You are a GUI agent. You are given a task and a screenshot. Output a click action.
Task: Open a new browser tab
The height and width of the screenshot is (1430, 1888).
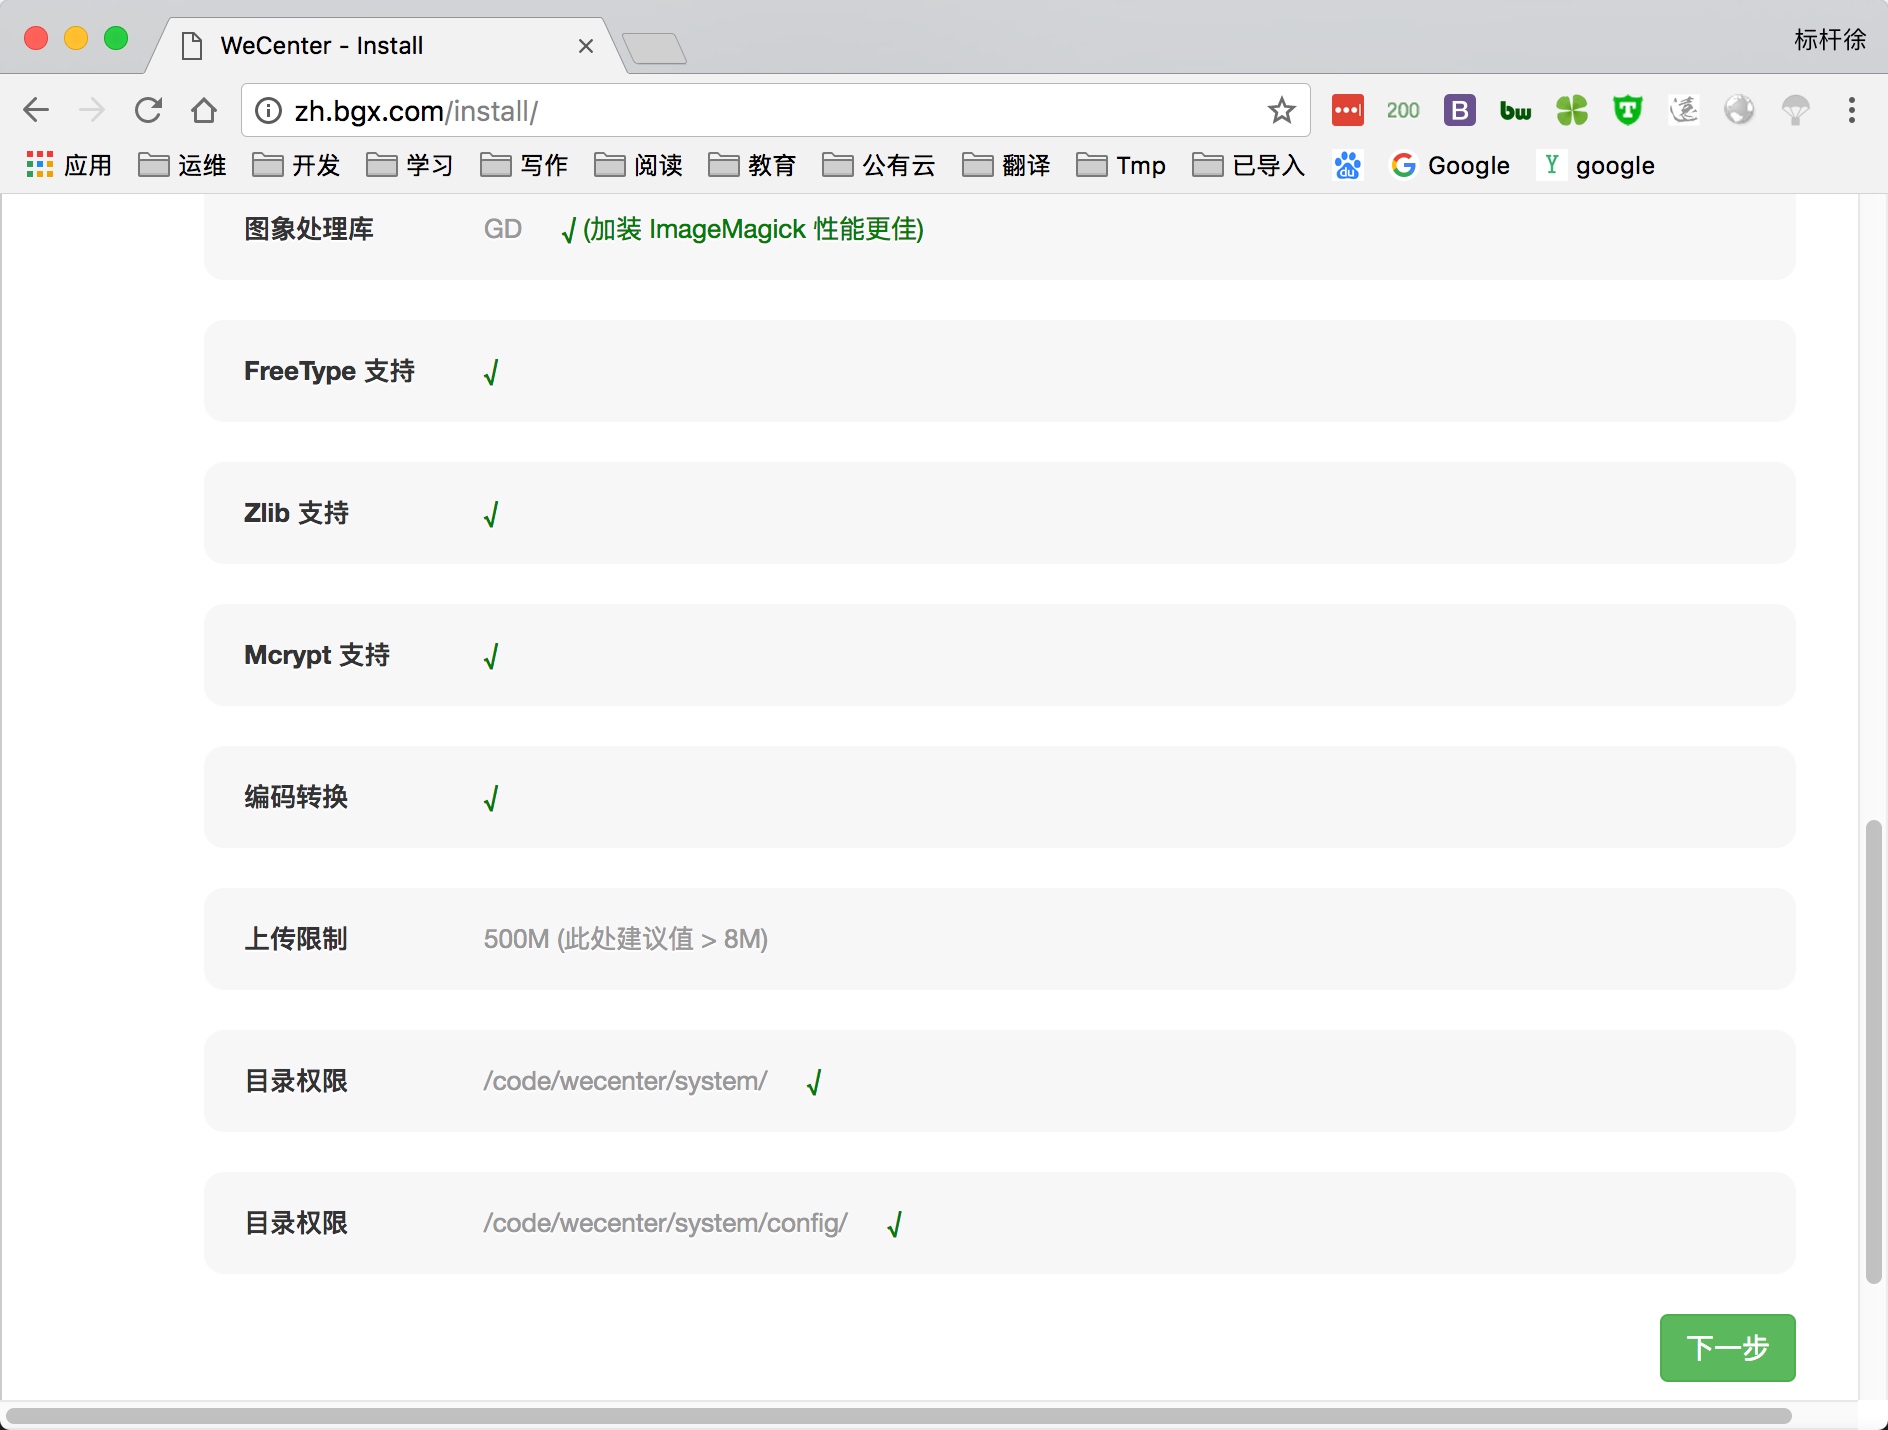click(x=654, y=48)
